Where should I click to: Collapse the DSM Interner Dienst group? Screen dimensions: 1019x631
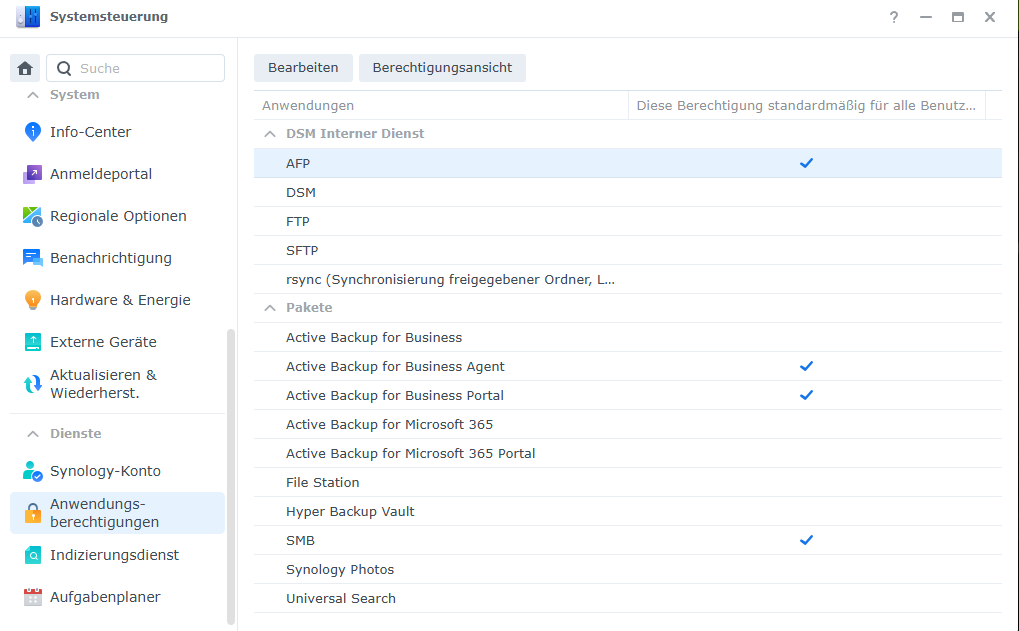click(x=269, y=134)
